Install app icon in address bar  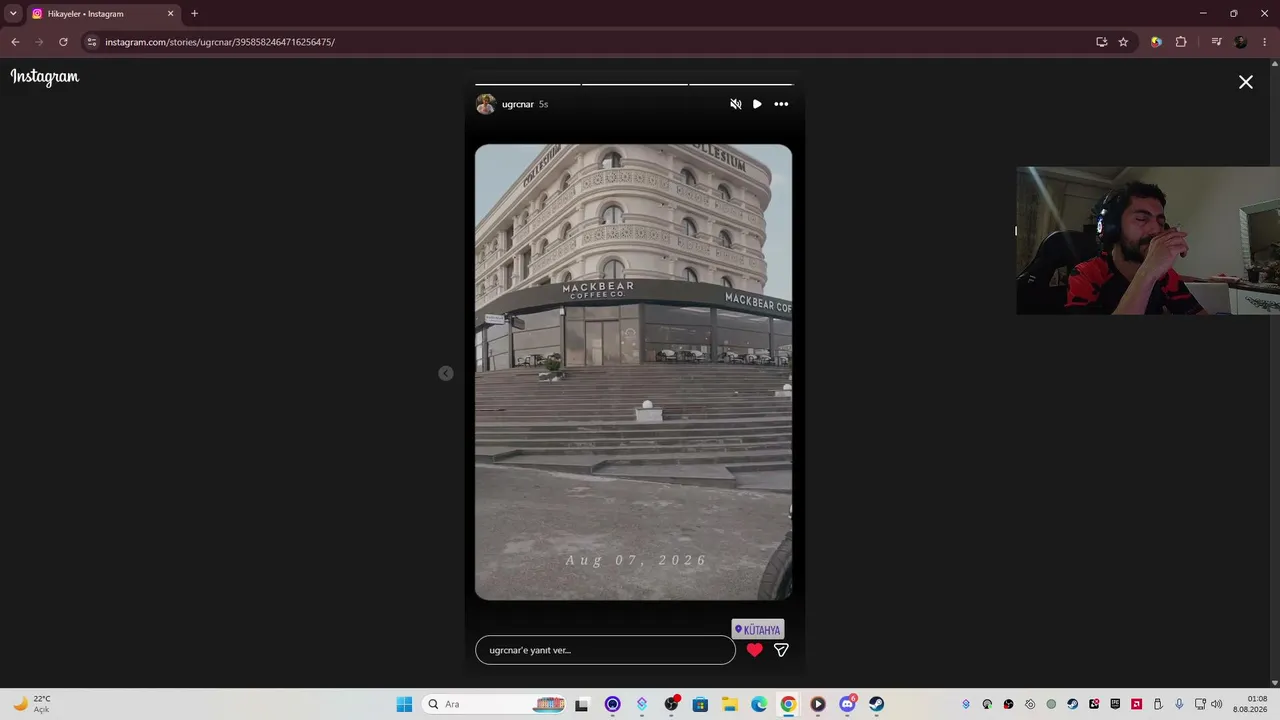tap(1101, 42)
